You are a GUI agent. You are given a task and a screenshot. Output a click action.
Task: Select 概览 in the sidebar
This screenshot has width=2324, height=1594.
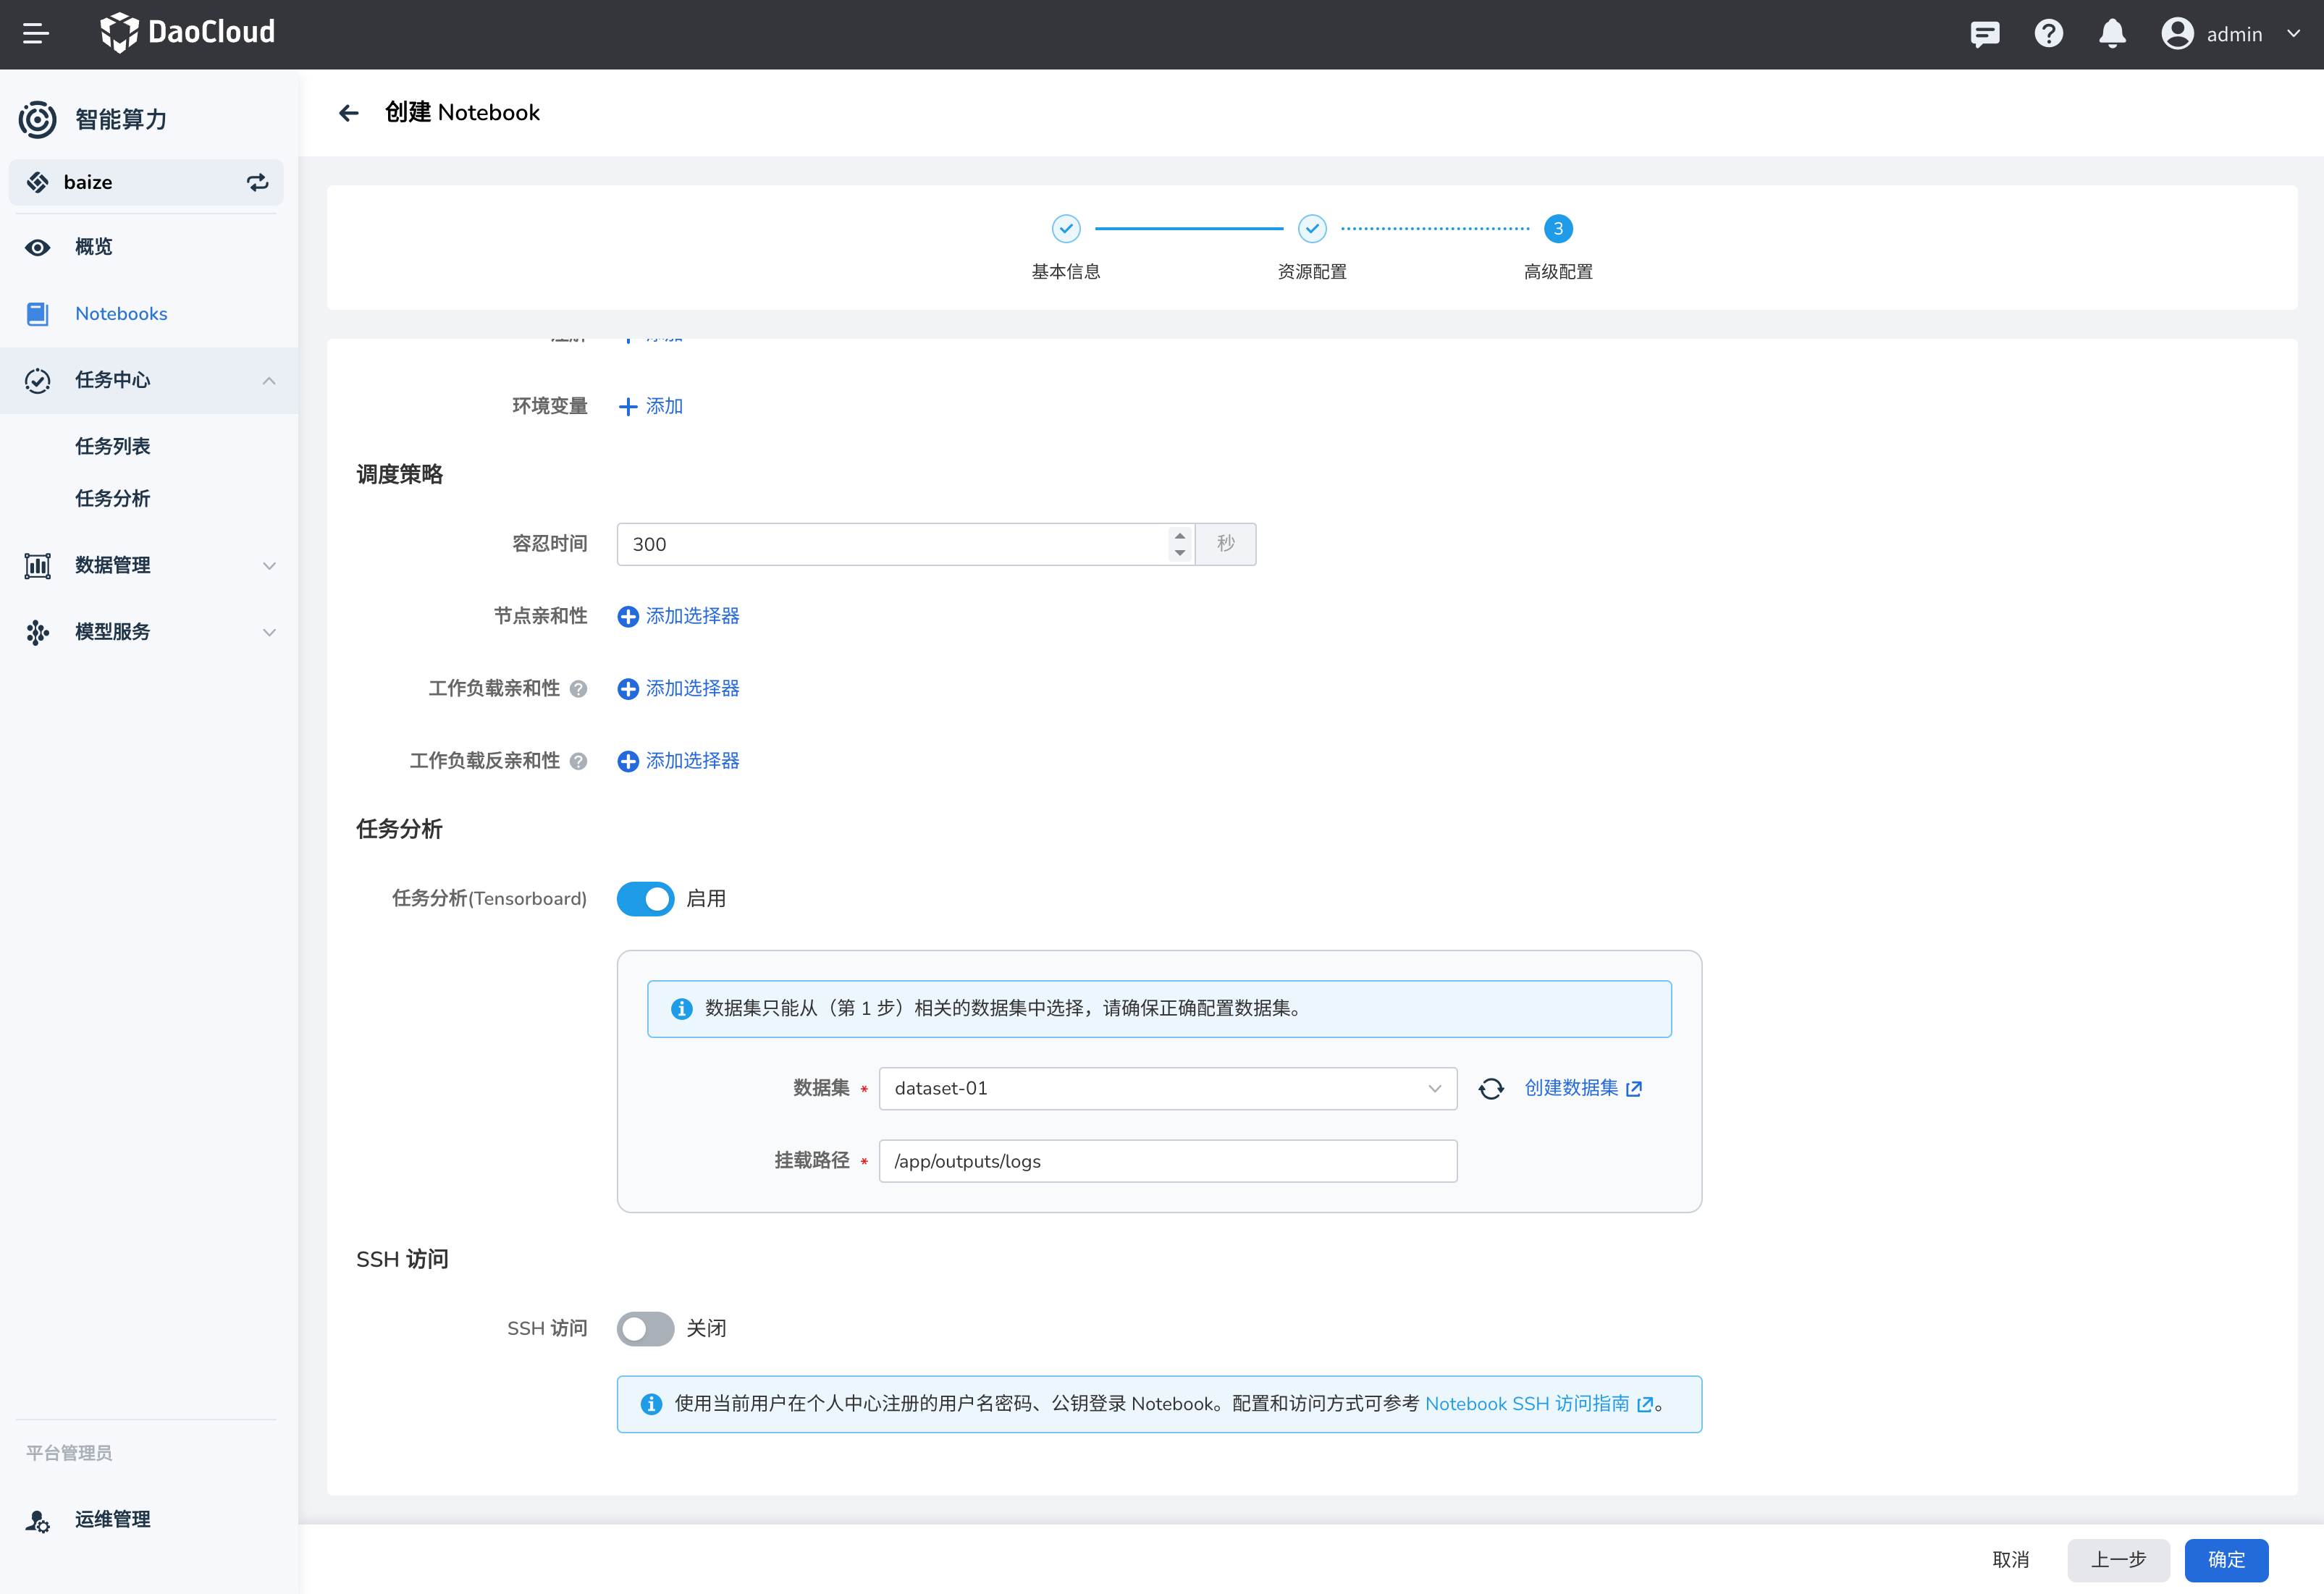95,246
